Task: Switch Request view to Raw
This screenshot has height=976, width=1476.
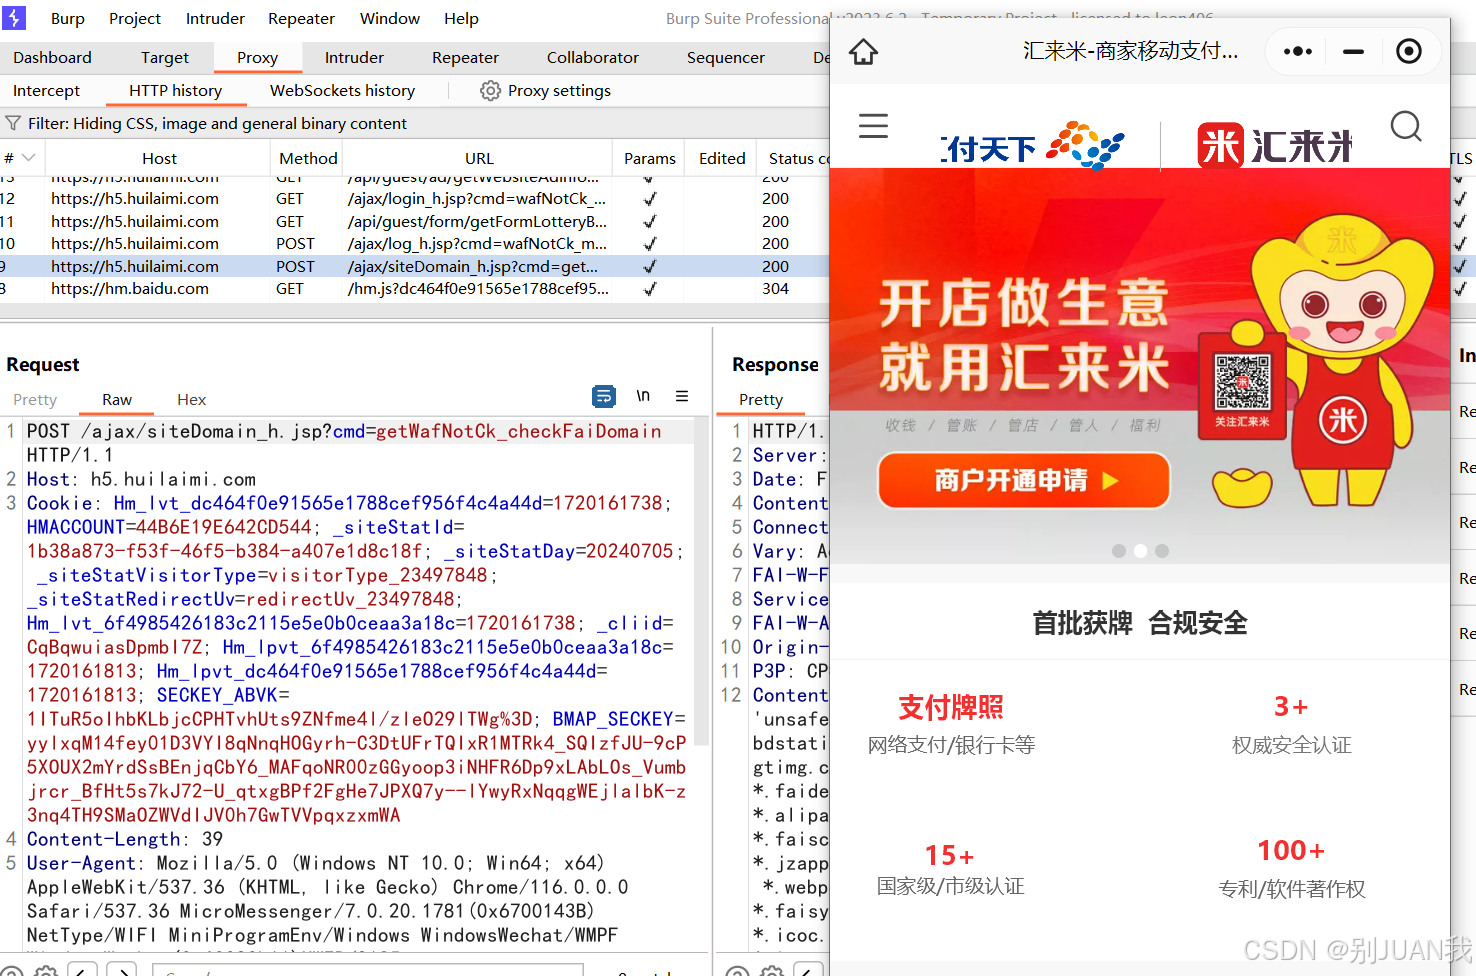Action: coord(117,399)
